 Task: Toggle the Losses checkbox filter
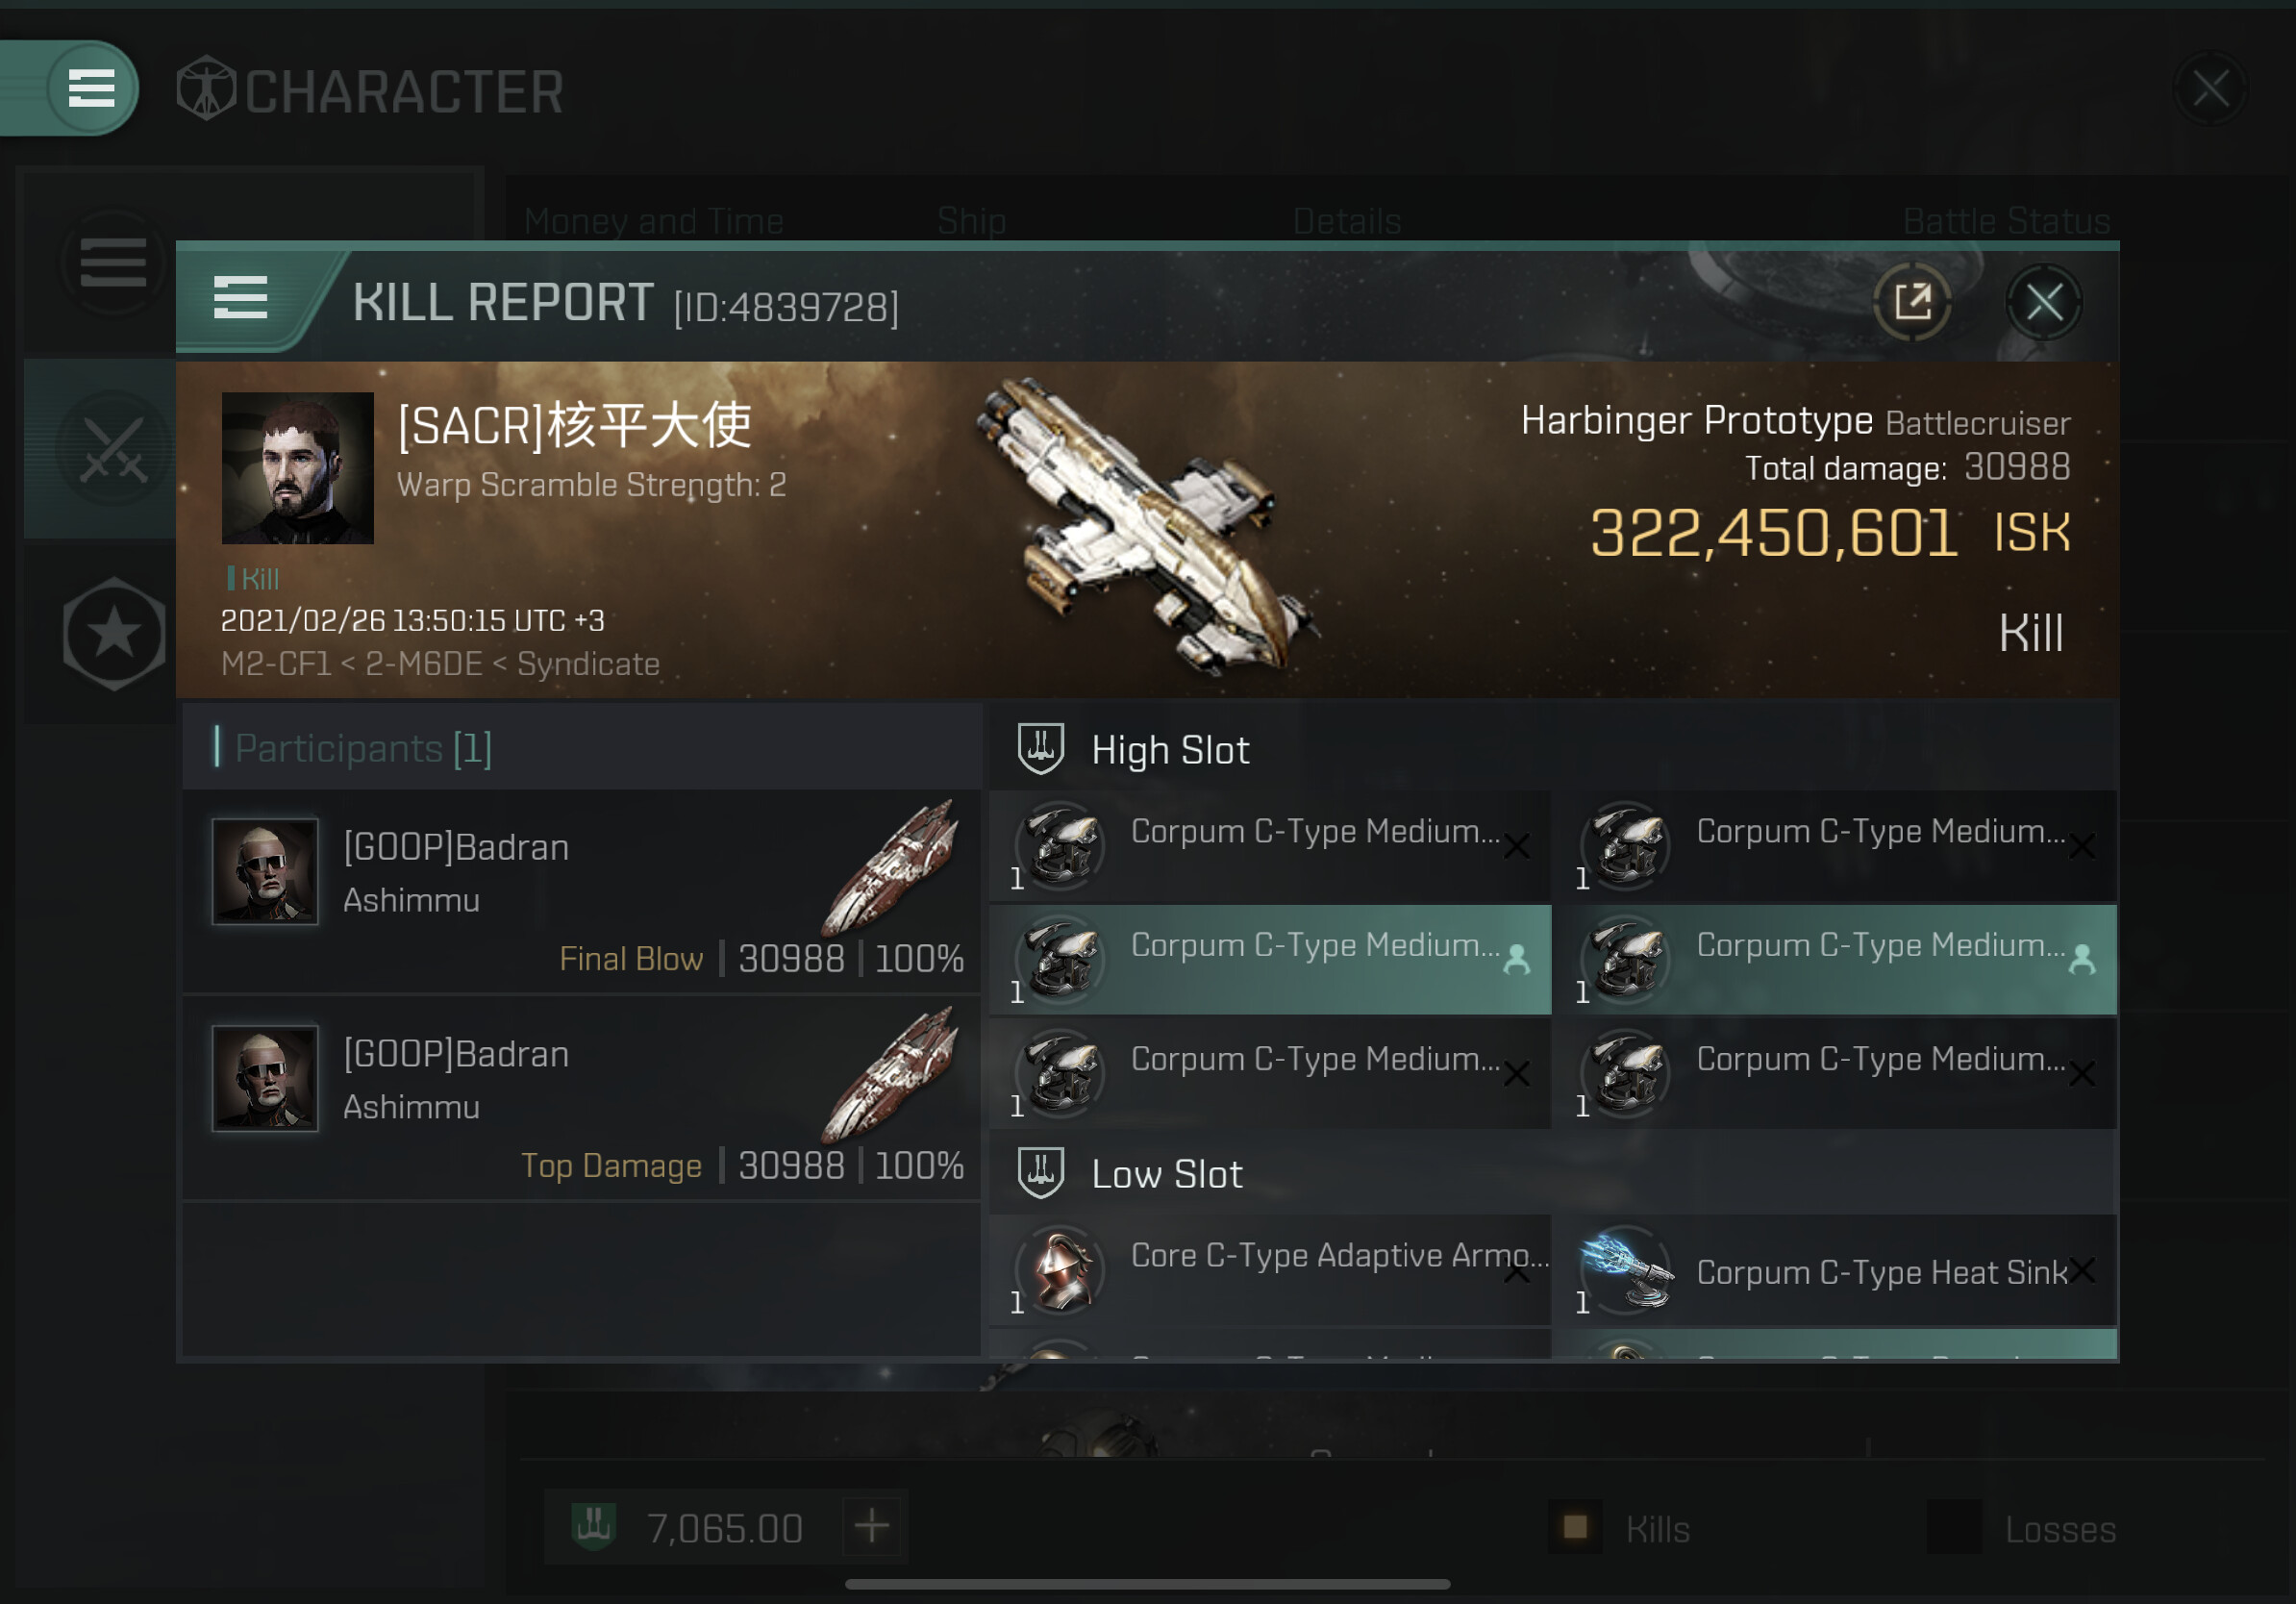1954,1527
